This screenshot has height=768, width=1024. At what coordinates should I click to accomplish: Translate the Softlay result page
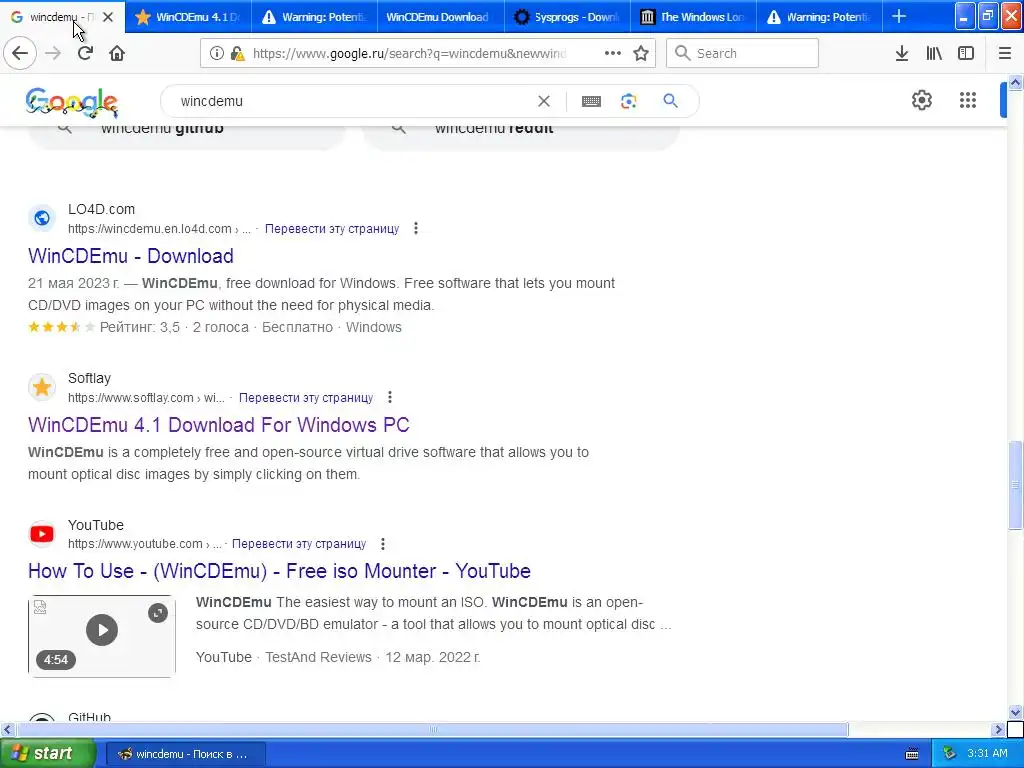(306, 398)
